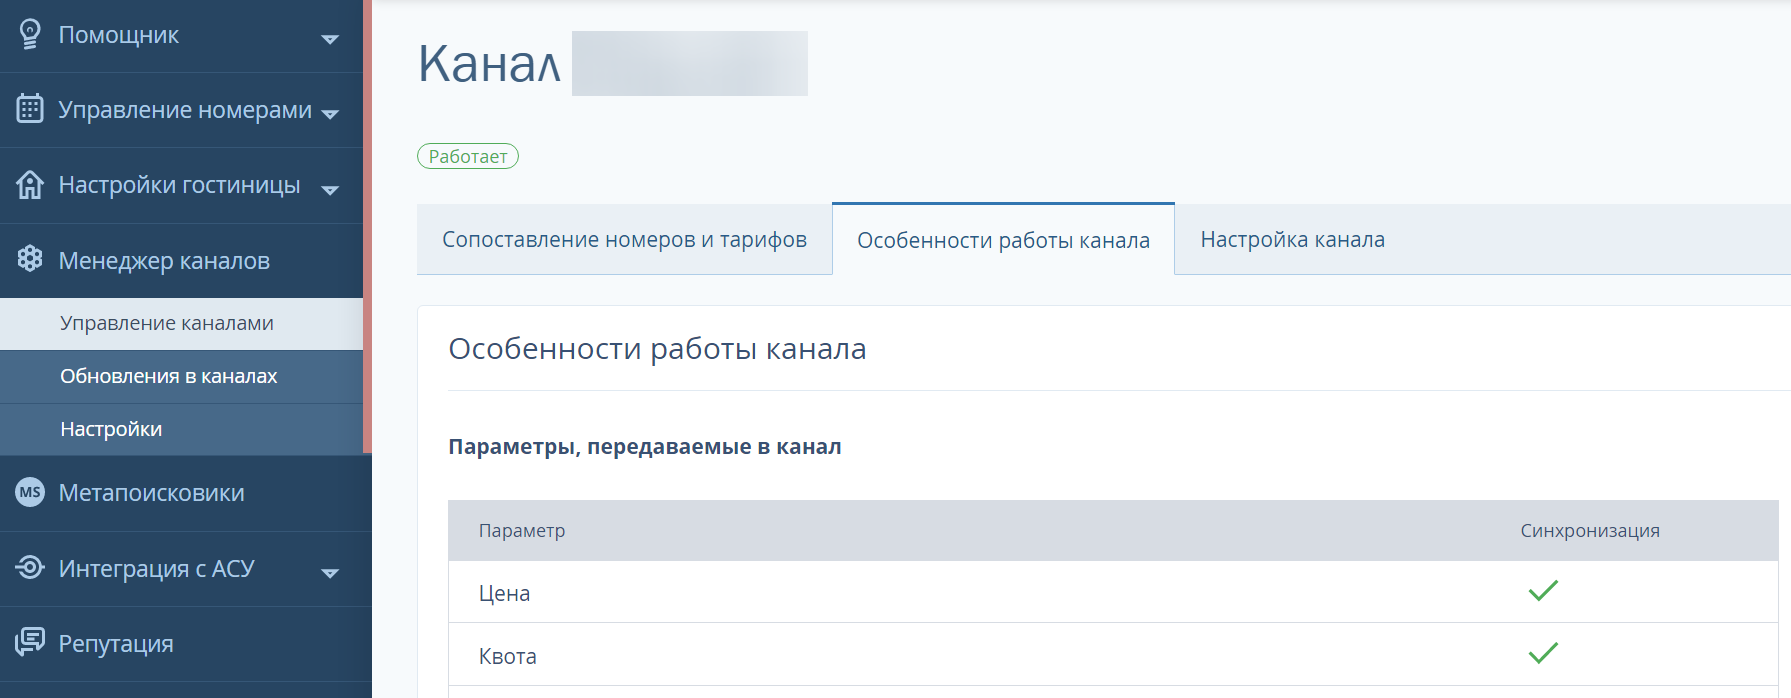The height and width of the screenshot is (698, 1791).
Task: Open the Помощник sidebar item
Action: (181, 36)
